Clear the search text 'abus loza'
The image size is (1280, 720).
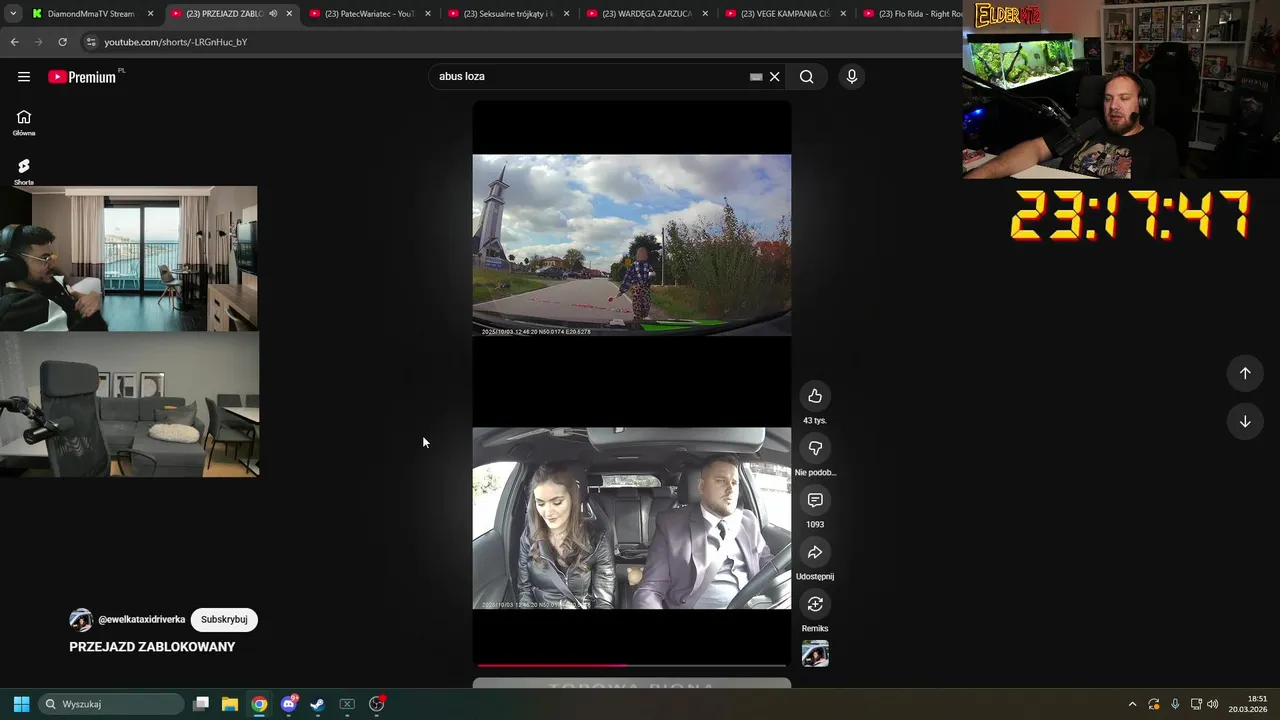tap(774, 77)
